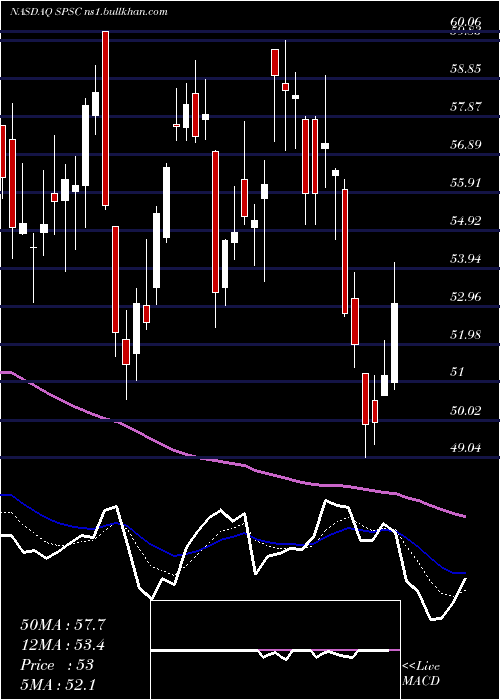The image size is (500, 700).
Task: Click the 50MA : 57.7 readout
Action: coord(63,625)
